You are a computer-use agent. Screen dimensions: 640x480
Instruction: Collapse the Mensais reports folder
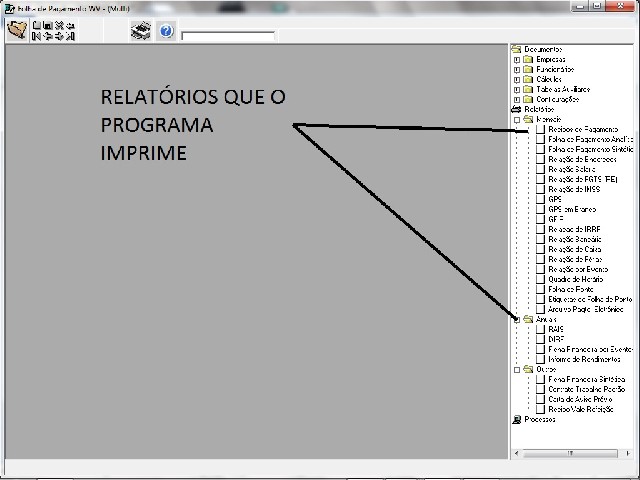(x=517, y=120)
